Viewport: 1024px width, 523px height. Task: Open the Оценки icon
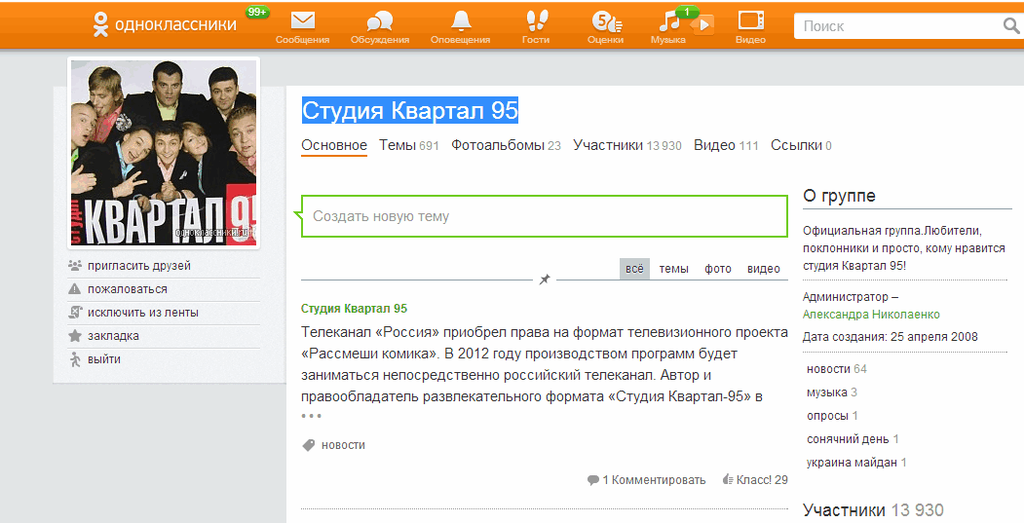[606, 22]
